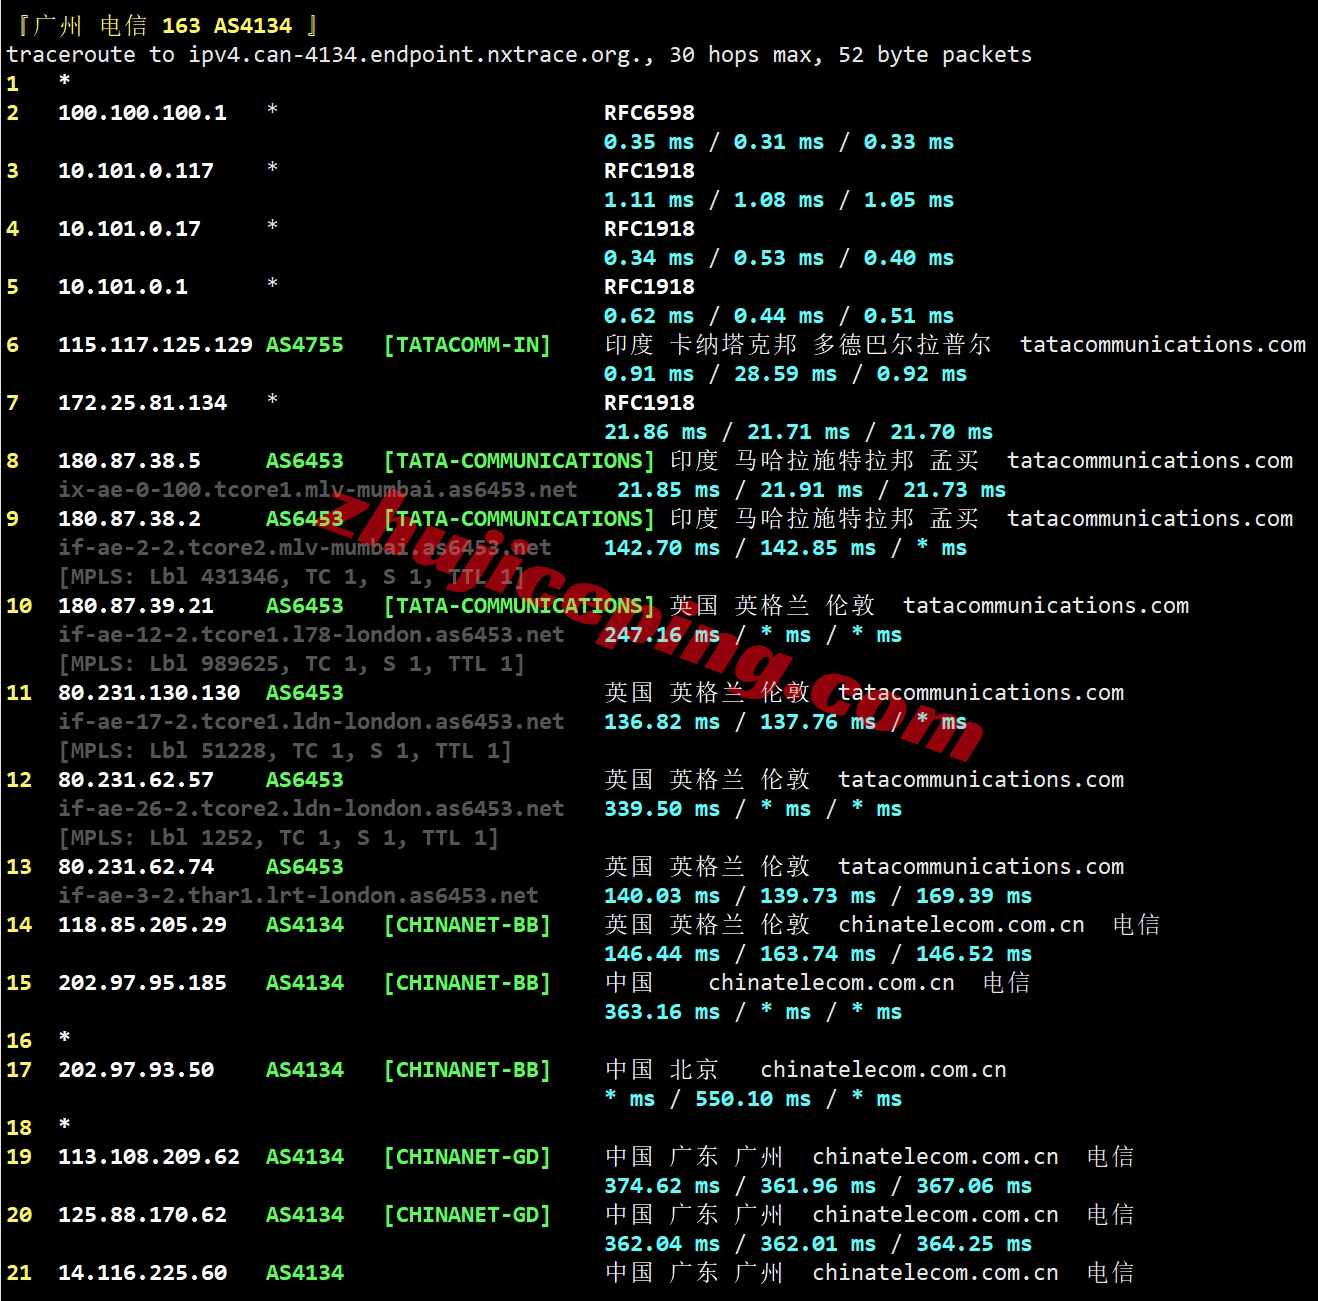Click hostname ix-ae-0-100.tcore1.mlv-mumbai.as6453.net
This screenshot has height=1301, width=1318.
pos(318,490)
